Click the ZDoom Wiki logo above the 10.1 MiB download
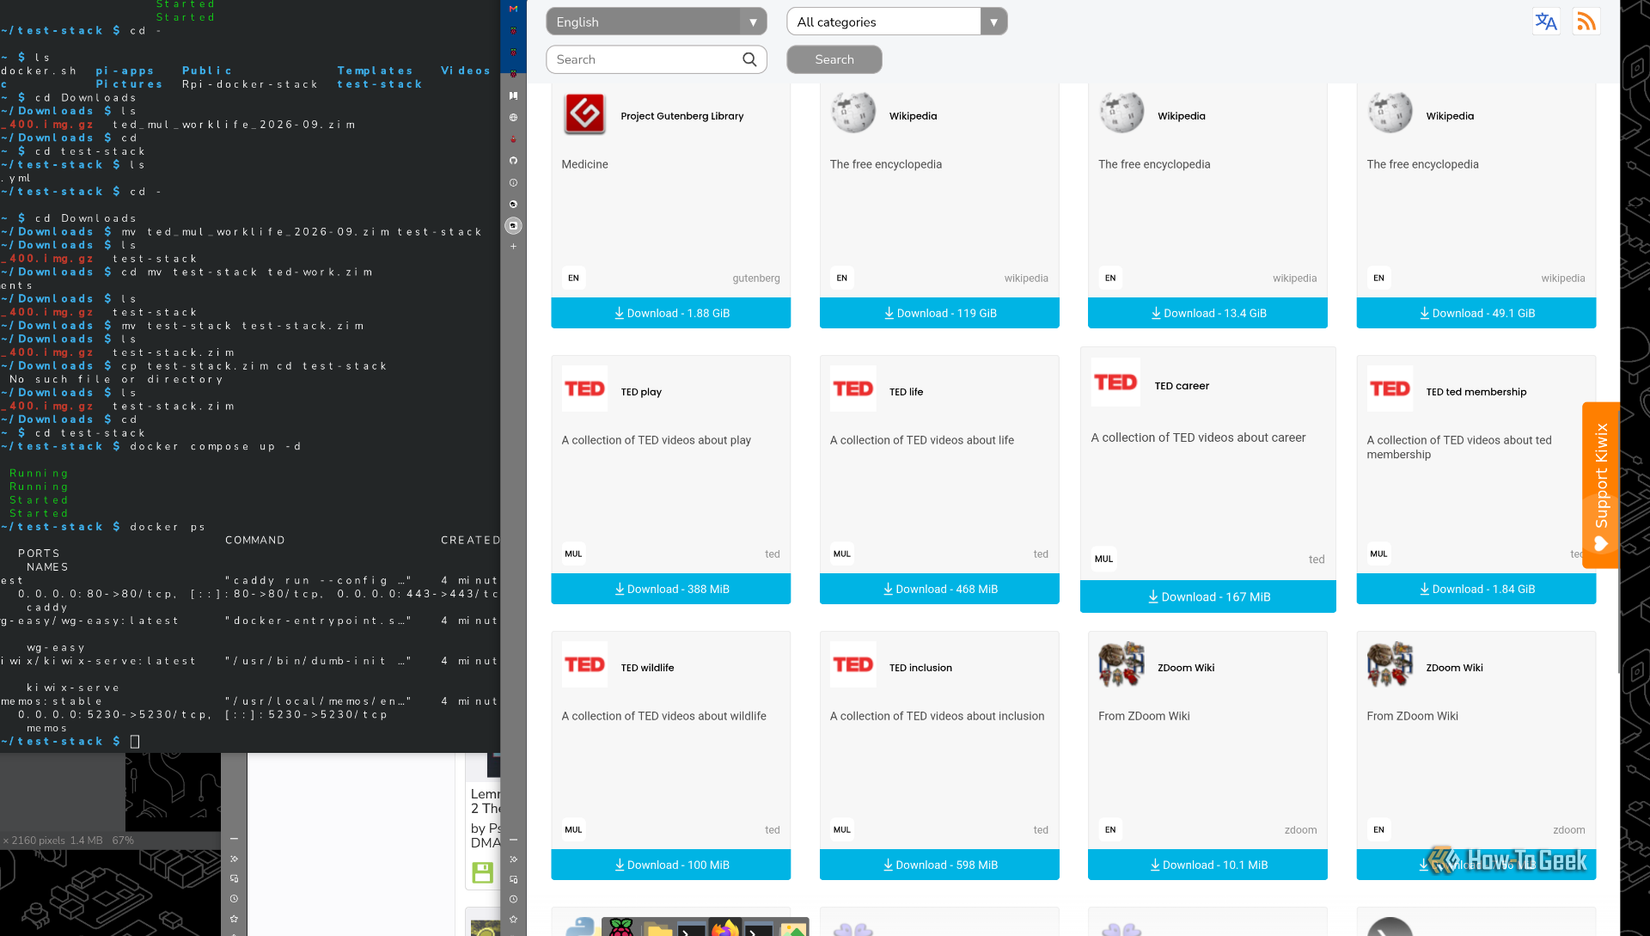The image size is (1650, 936). click(1121, 665)
